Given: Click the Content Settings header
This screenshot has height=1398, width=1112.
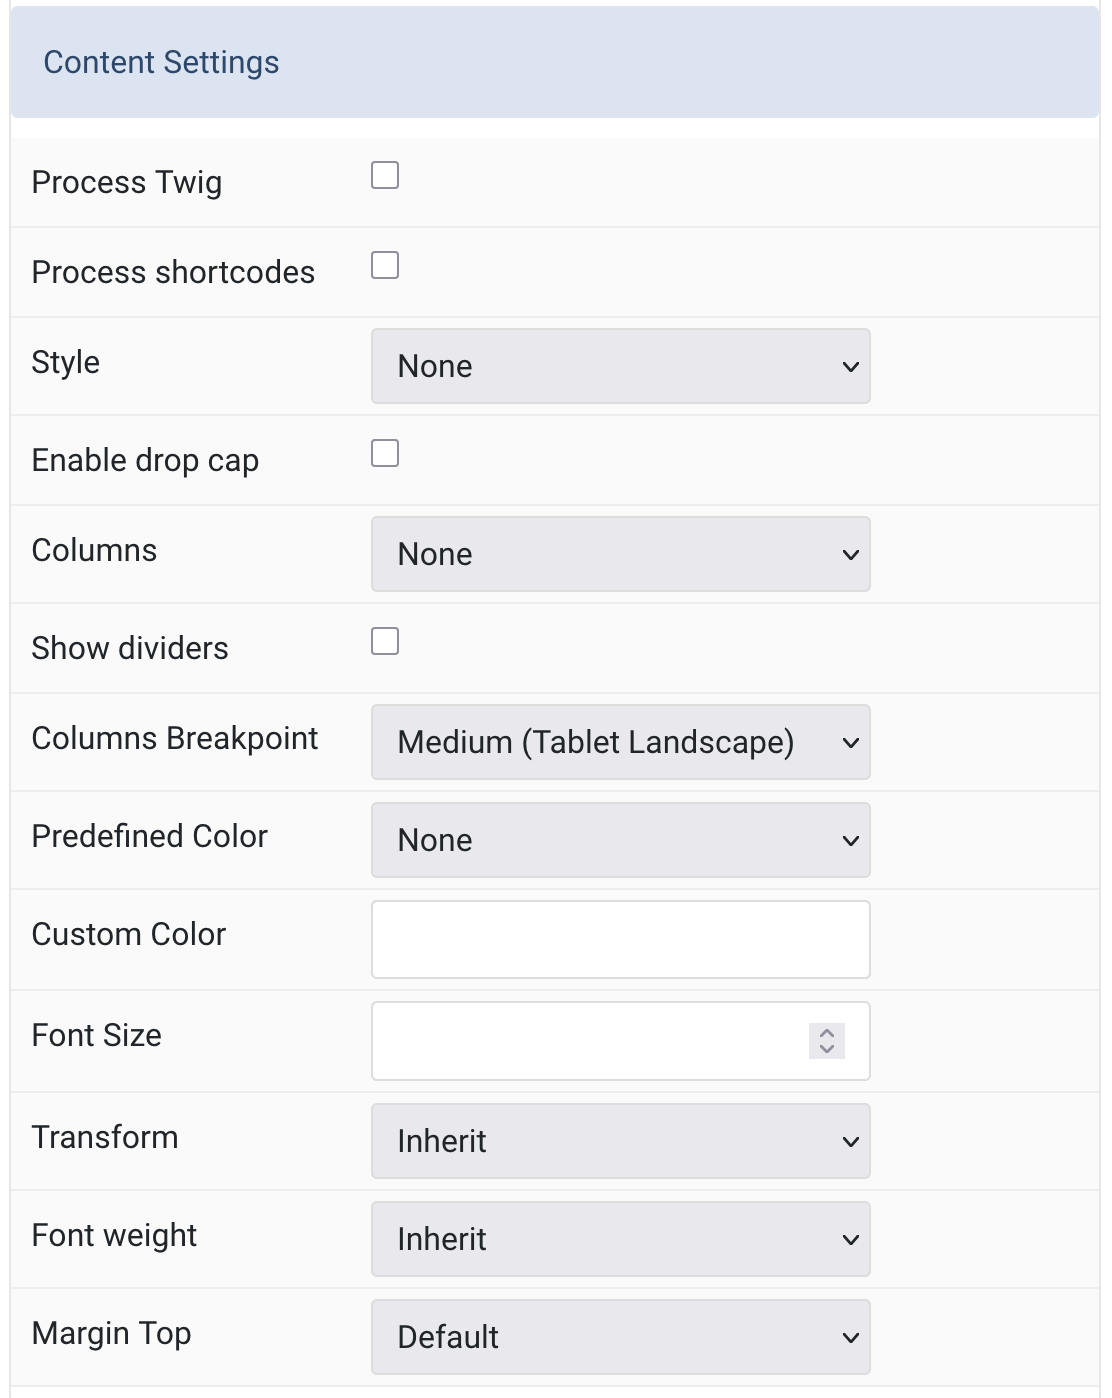Looking at the screenshot, I should 555,62.
